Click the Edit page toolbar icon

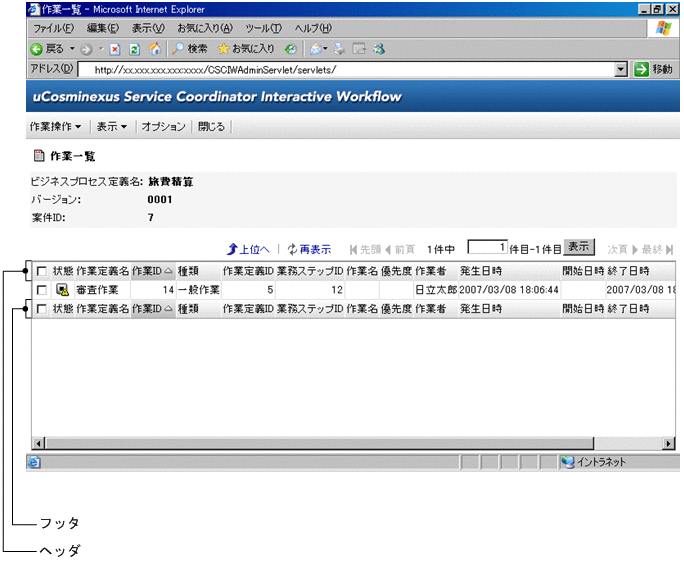(359, 48)
